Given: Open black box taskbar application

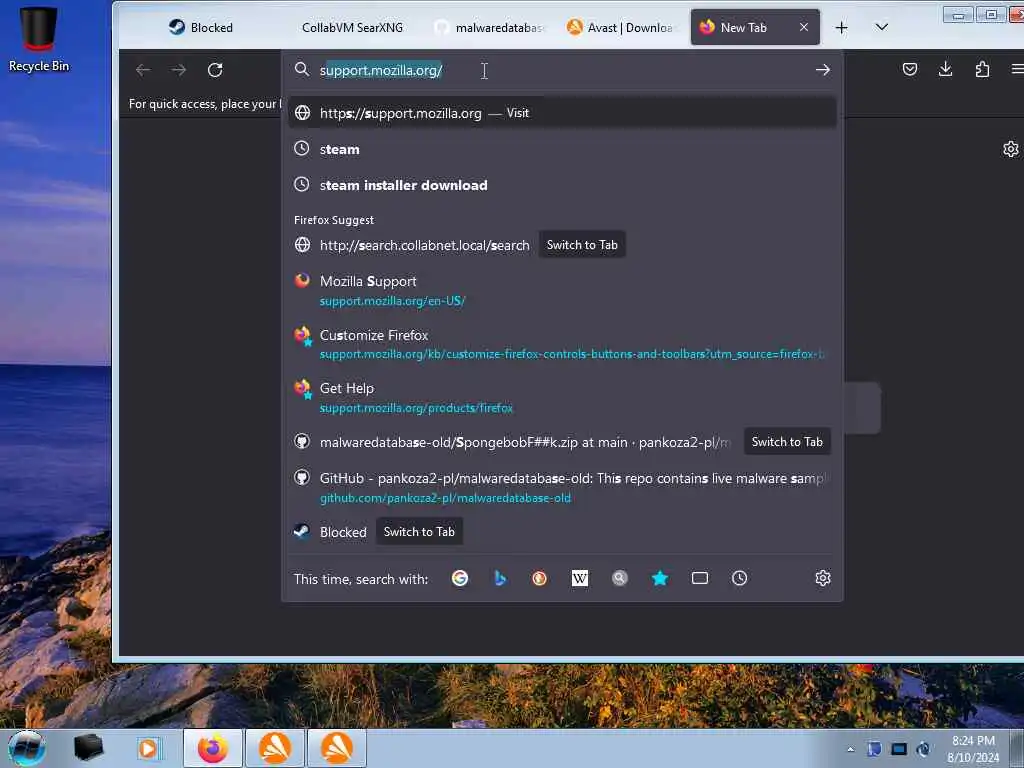Looking at the screenshot, I should 88,748.
